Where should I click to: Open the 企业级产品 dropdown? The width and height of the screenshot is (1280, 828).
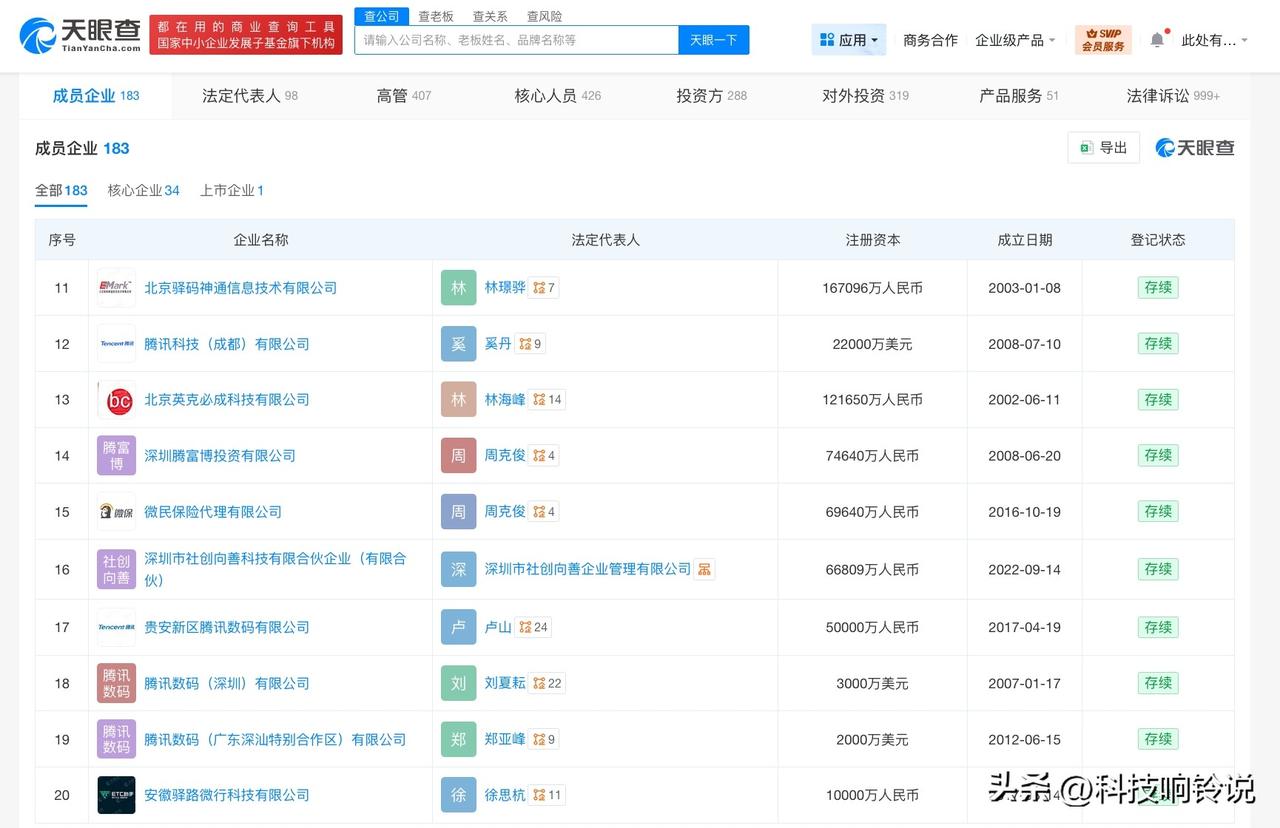1016,40
